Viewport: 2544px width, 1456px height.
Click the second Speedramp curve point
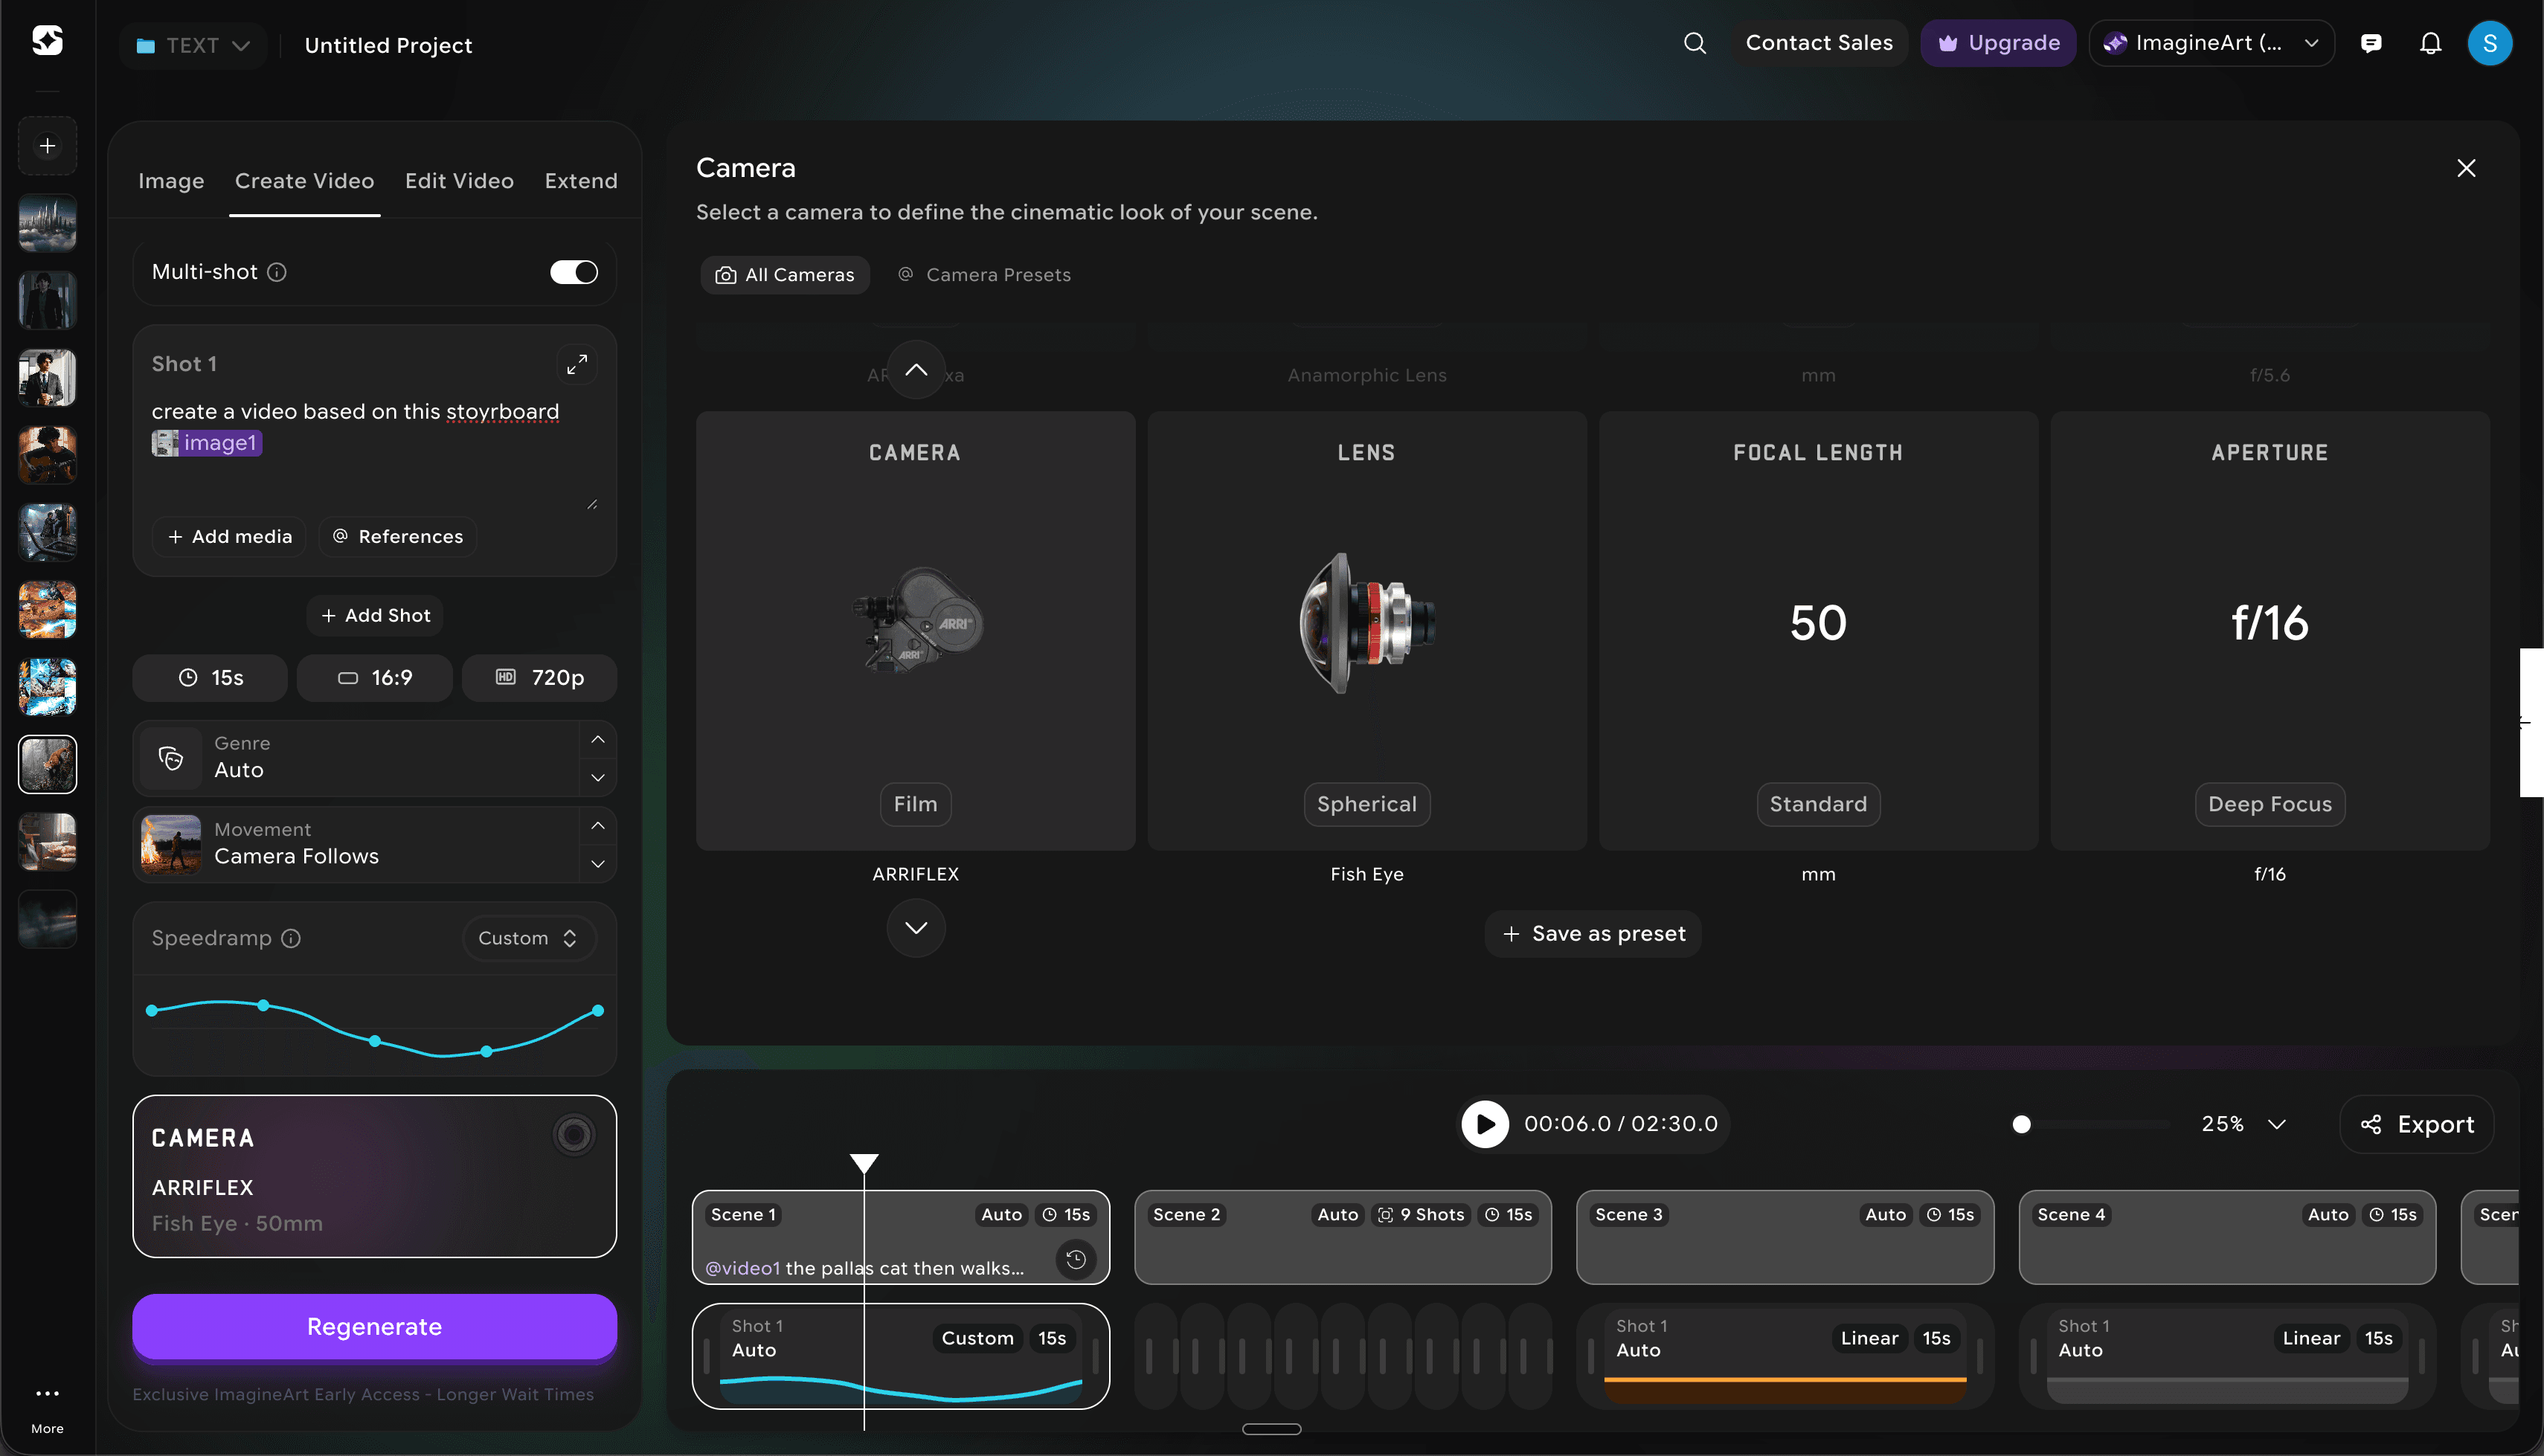point(263,1005)
